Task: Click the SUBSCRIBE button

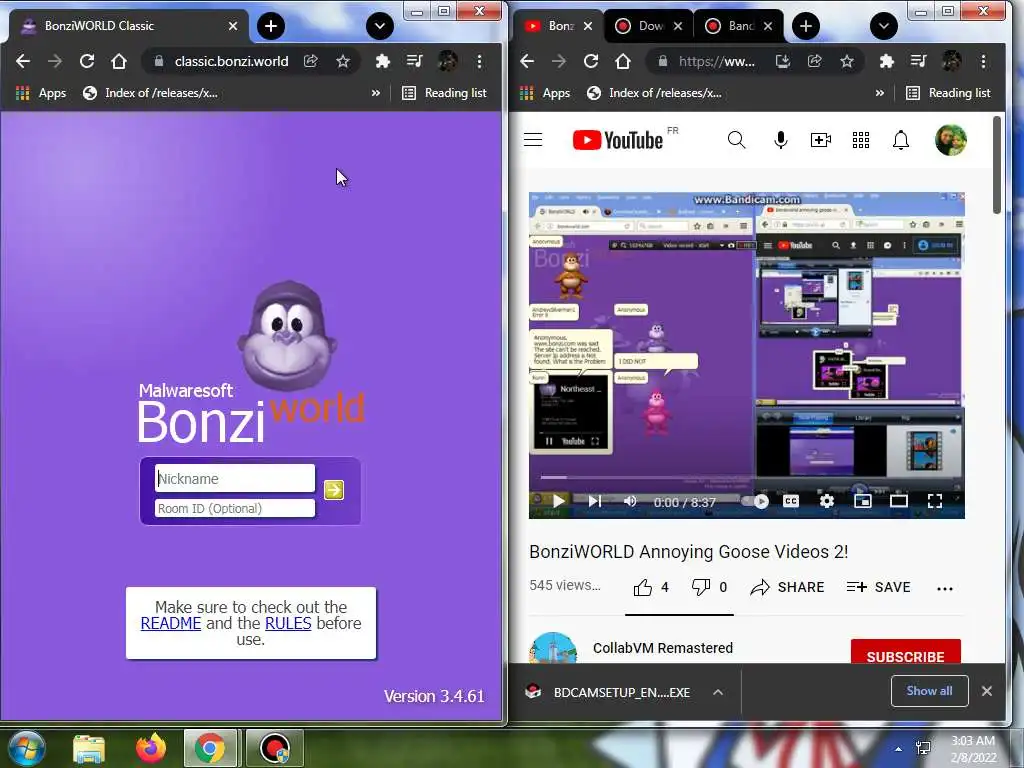Action: (905, 652)
